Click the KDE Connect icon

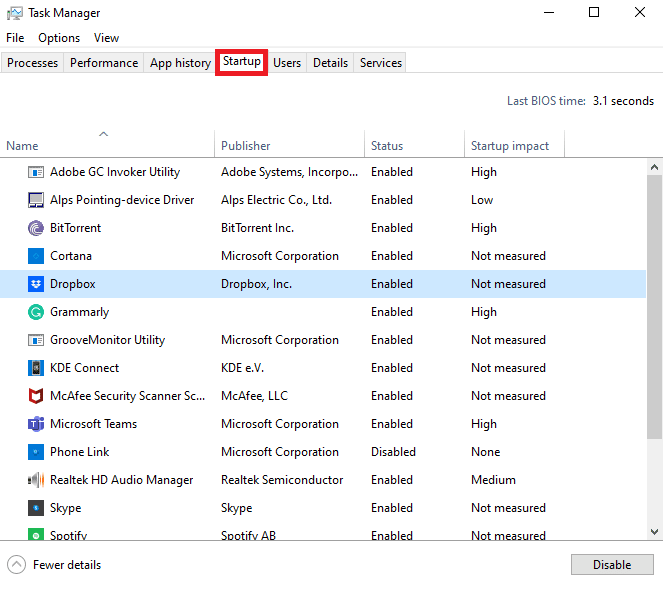coord(36,368)
